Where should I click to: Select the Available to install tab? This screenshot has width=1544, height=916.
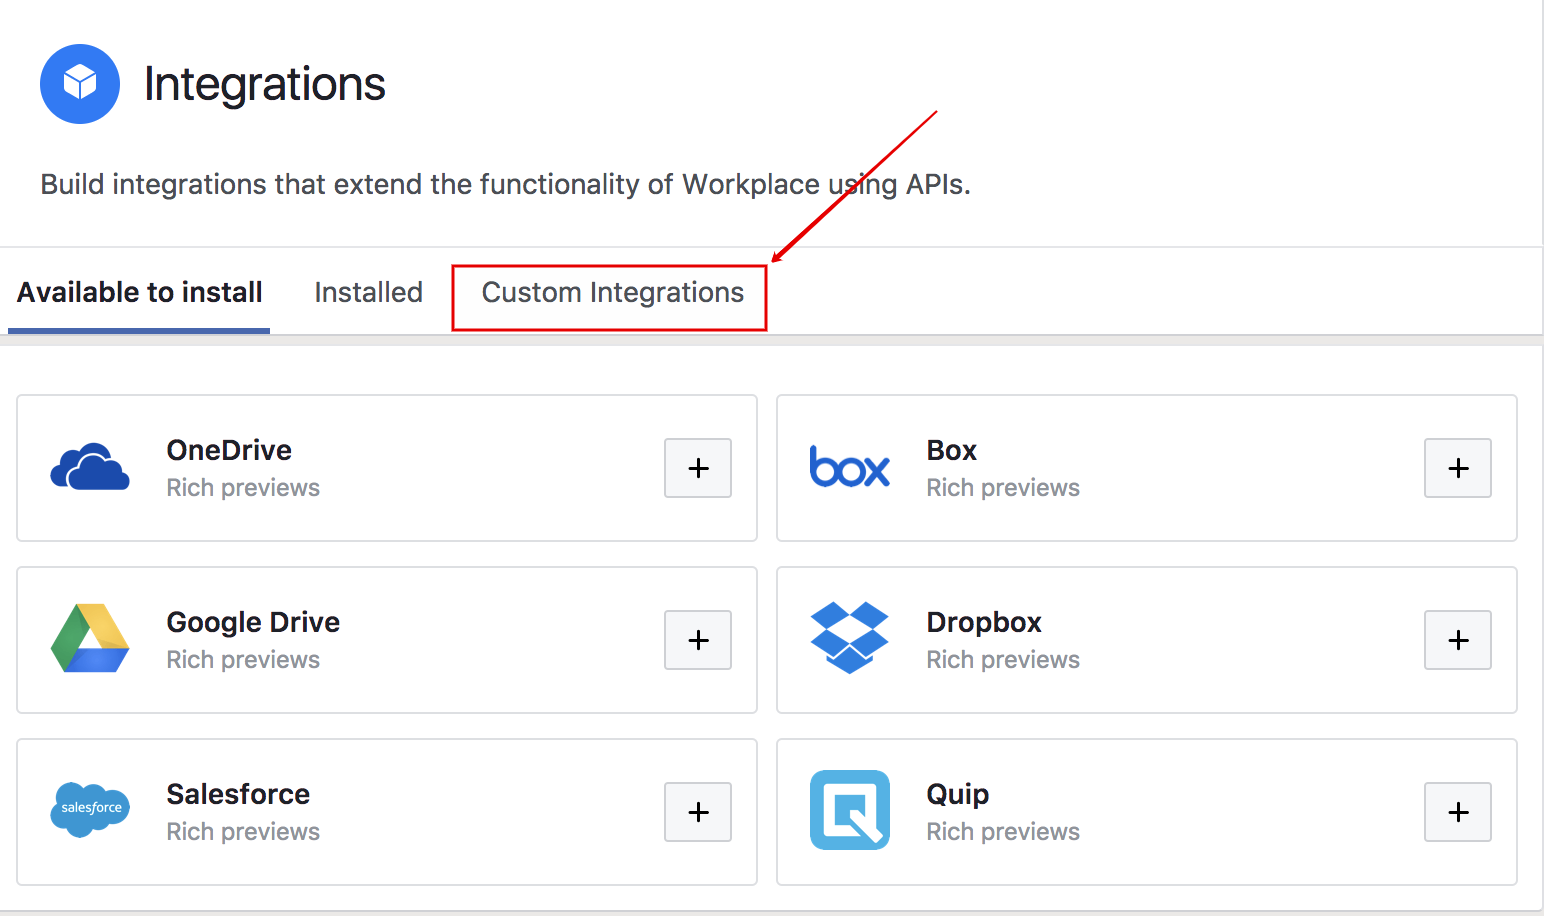click(139, 292)
